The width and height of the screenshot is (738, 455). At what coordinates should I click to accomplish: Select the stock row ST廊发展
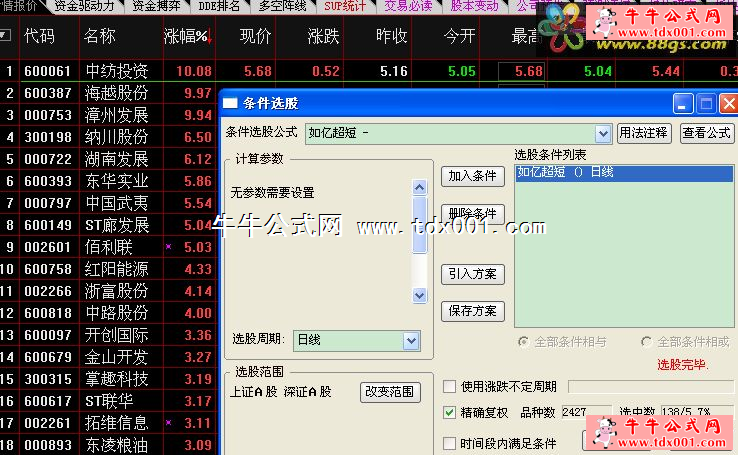tap(117, 225)
